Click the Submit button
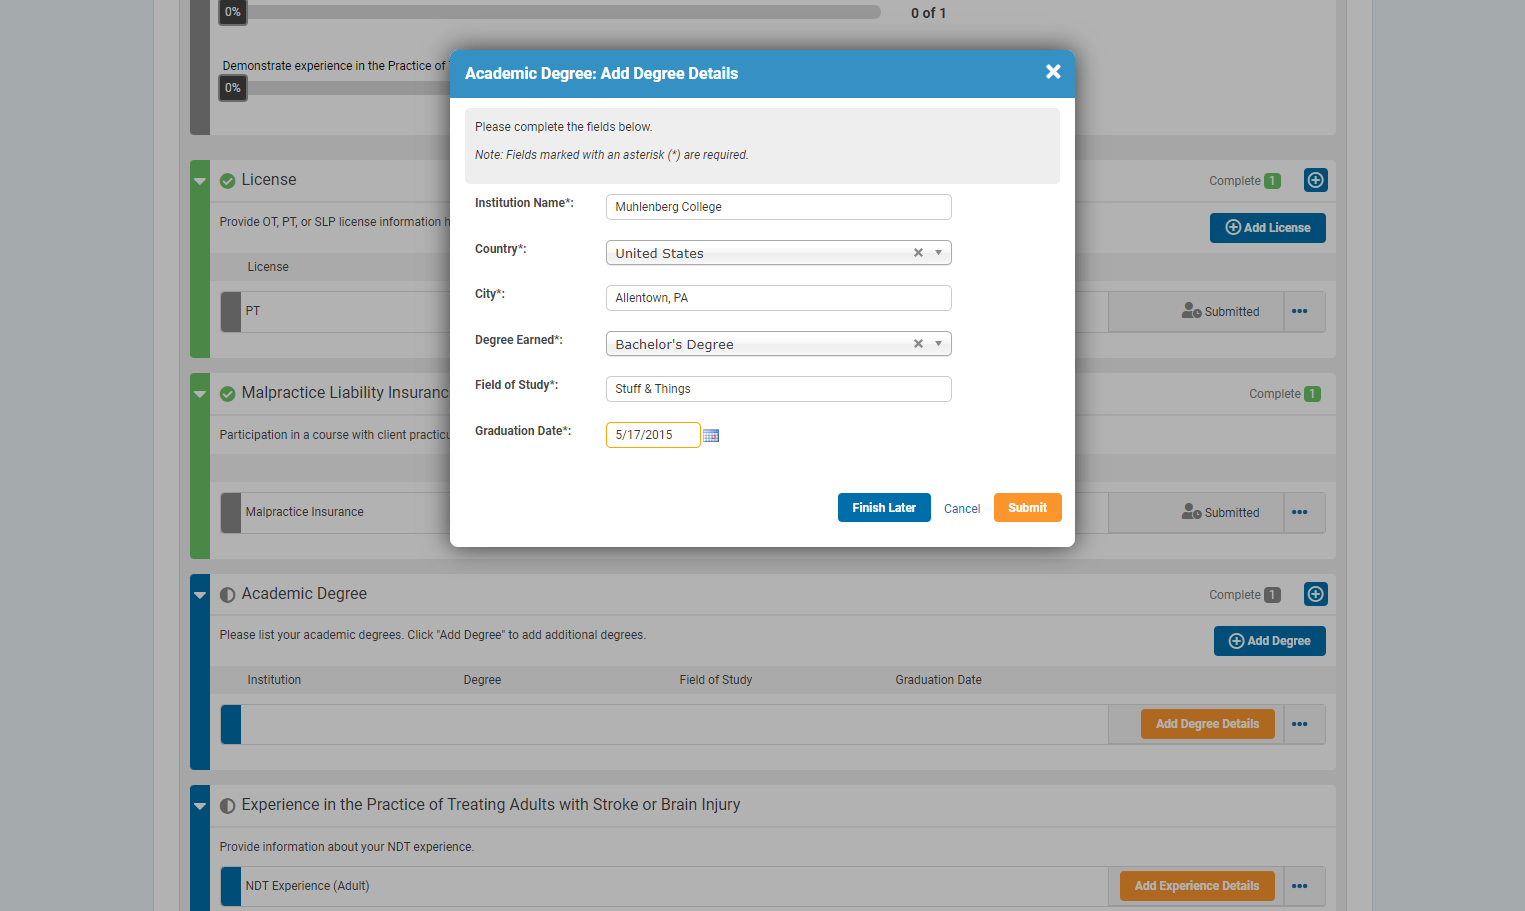The image size is (1525, 911). click(x=1028, y=508)
